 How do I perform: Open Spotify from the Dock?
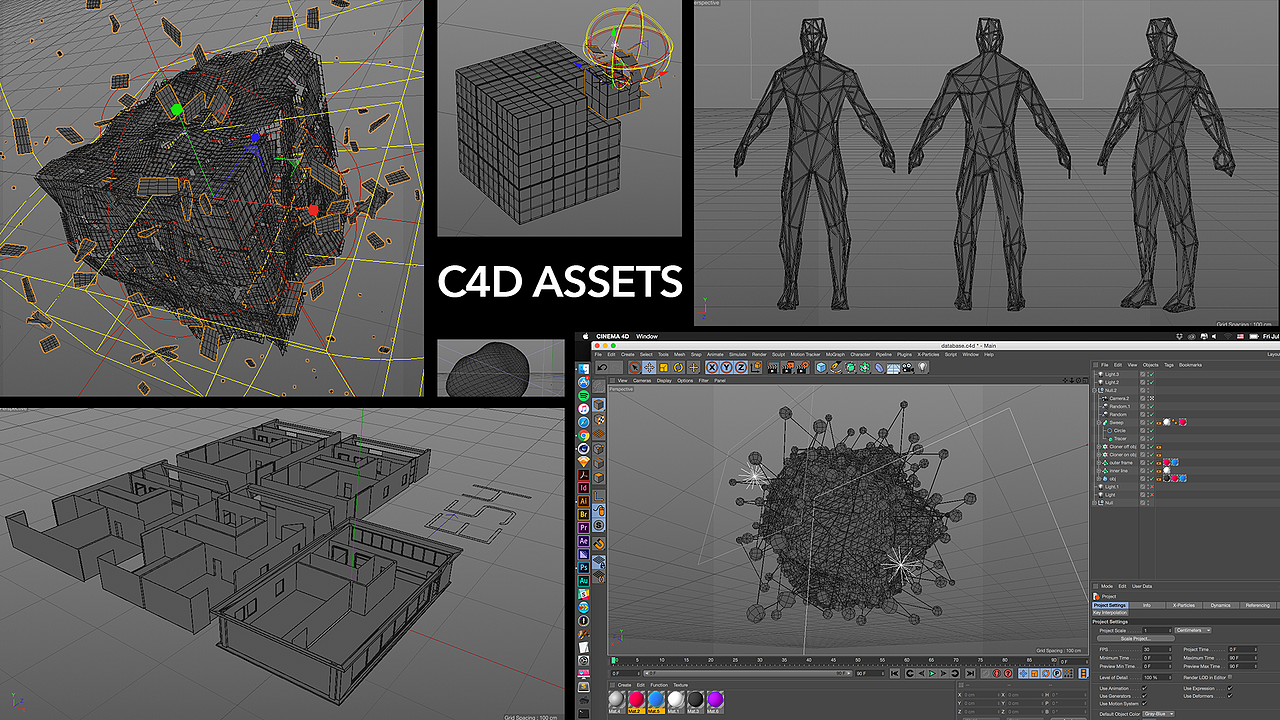coord(583,396)
